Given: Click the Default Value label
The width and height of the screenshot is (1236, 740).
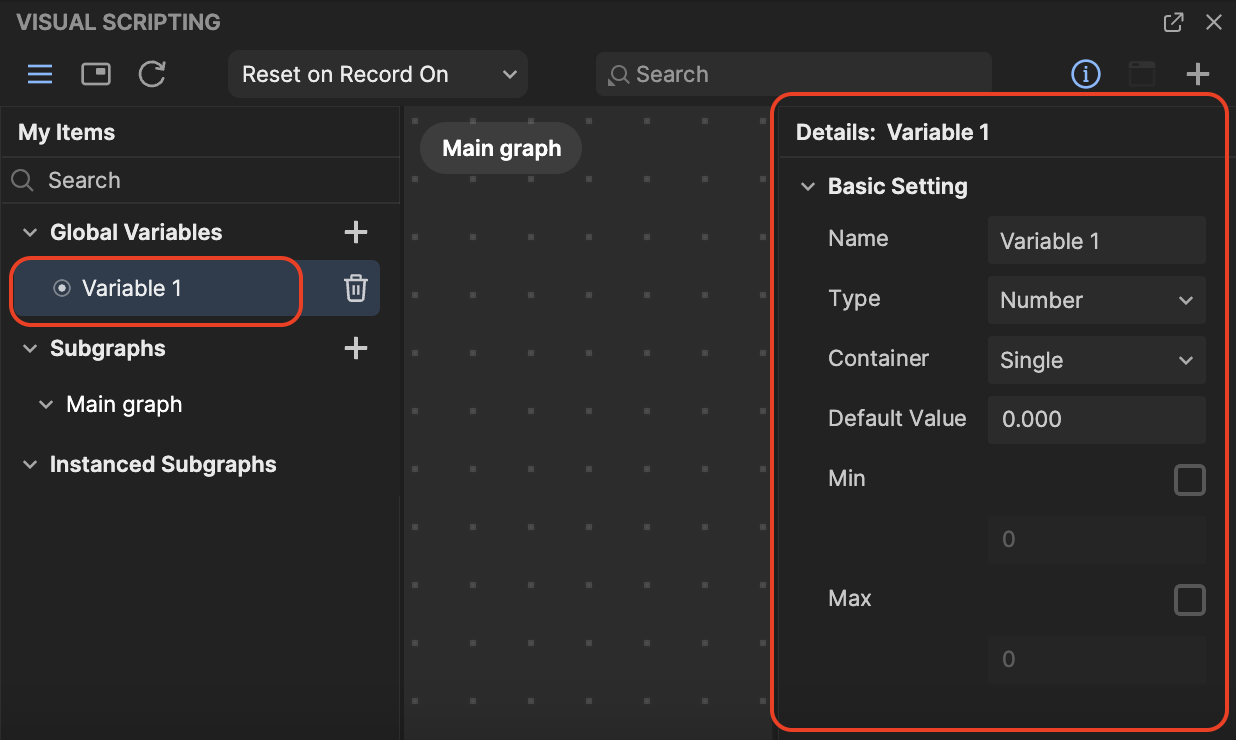Looking at the screenshot, I should click(897, 418).
